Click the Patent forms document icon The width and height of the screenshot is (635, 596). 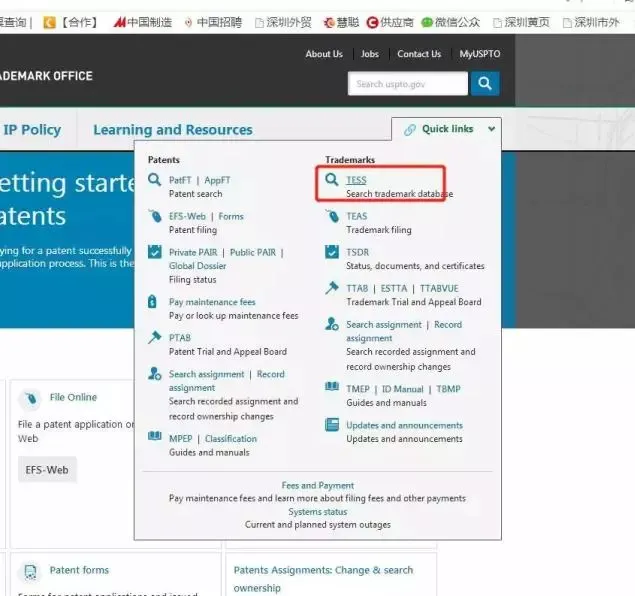[30, 573]
